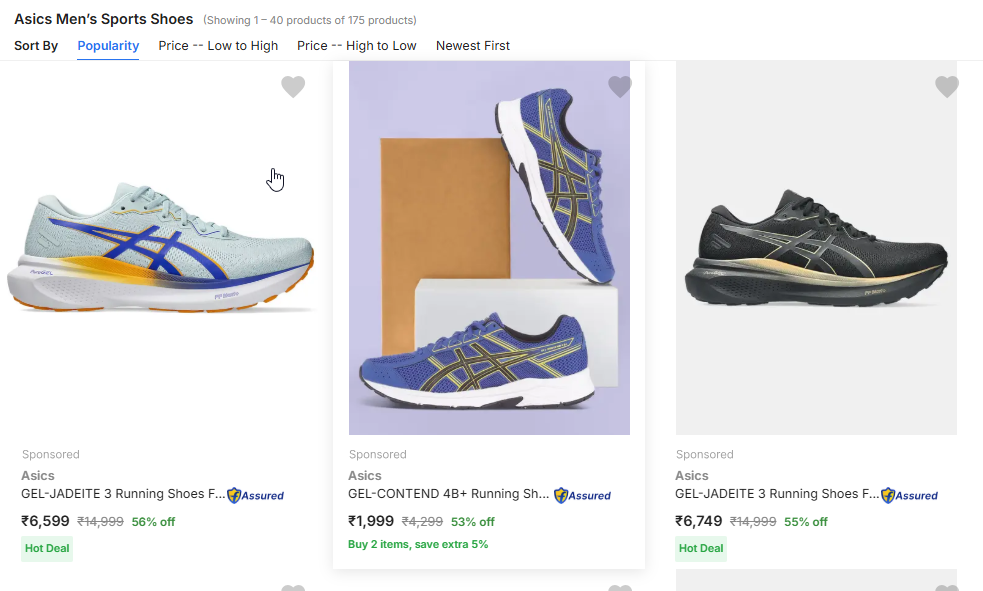Screen dimensions: 983x591
Task: Select the Newest First sort option
Action: point(473,46)
